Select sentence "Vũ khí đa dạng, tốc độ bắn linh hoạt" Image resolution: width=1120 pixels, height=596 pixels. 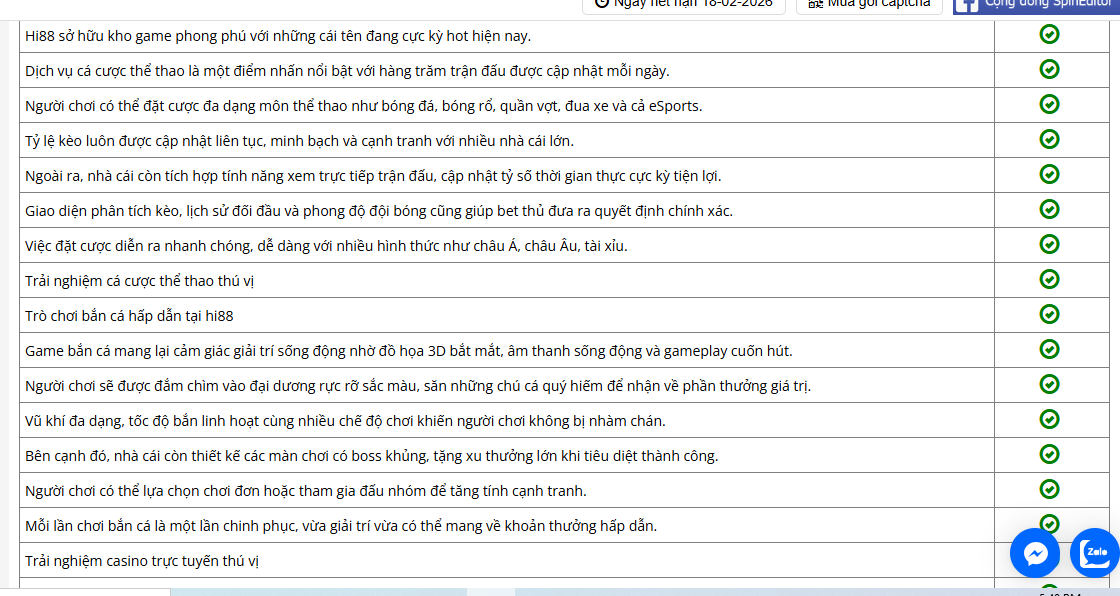pos(345,421)
